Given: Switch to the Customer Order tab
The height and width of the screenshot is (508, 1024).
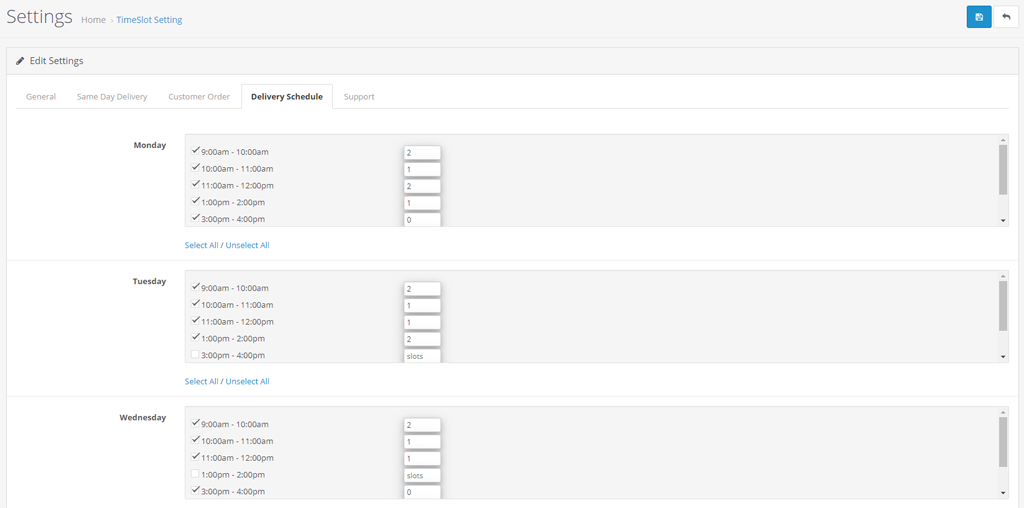Looking at the screenshot, I should (x=199, y=97).
